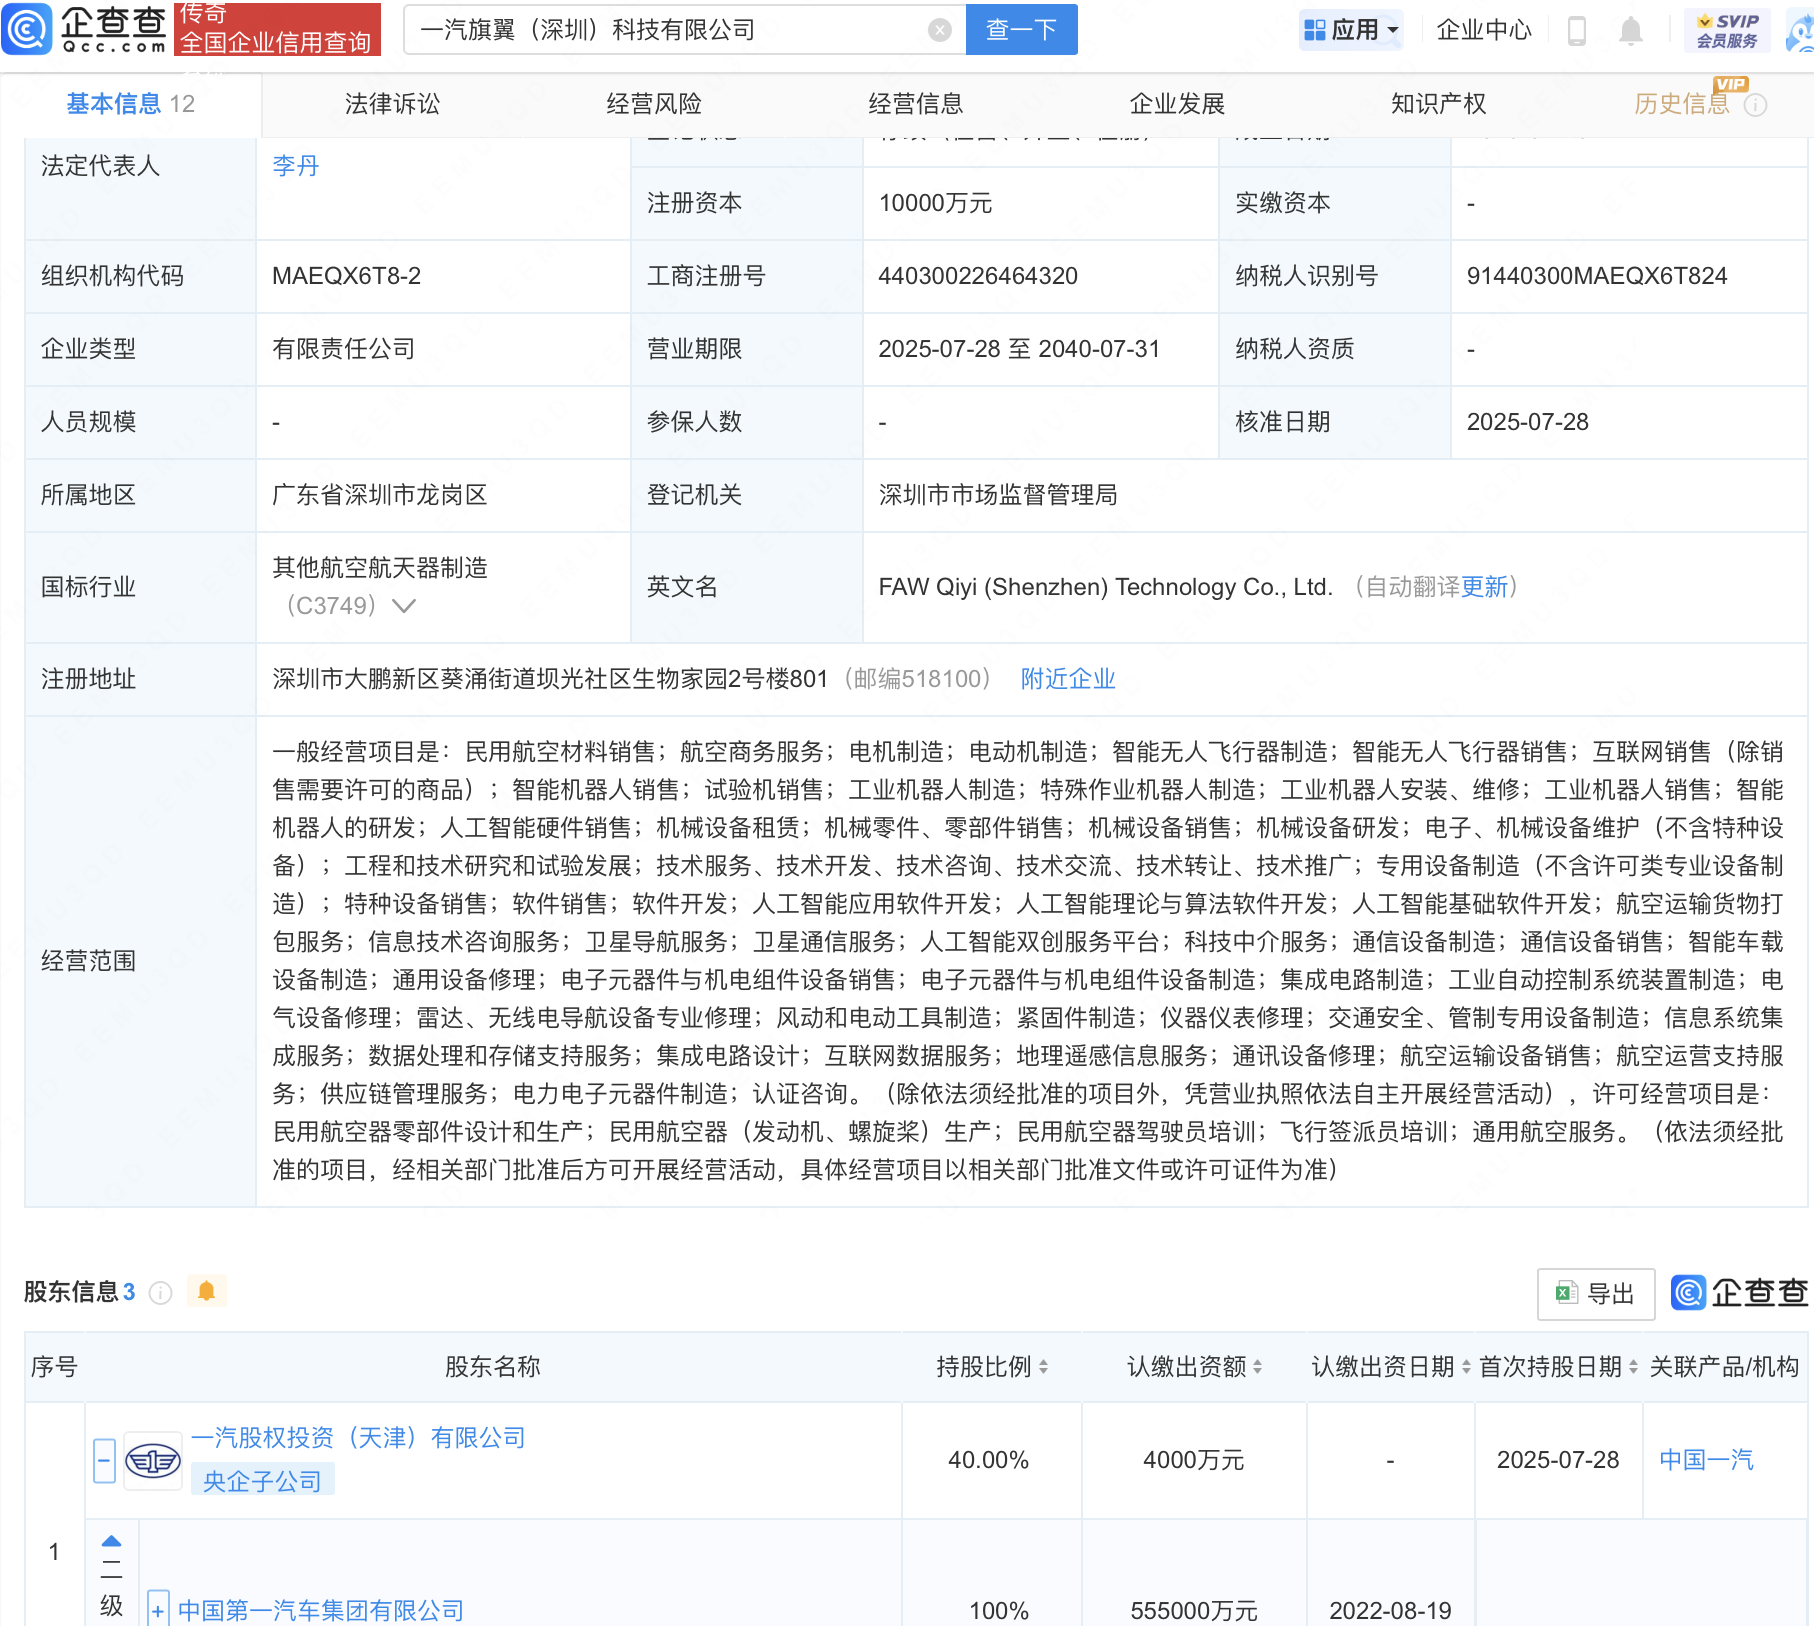Open the mobile app phone icon
Image resolution: width=1814 pixels, height=1626 pixels.
point(1577,31)
